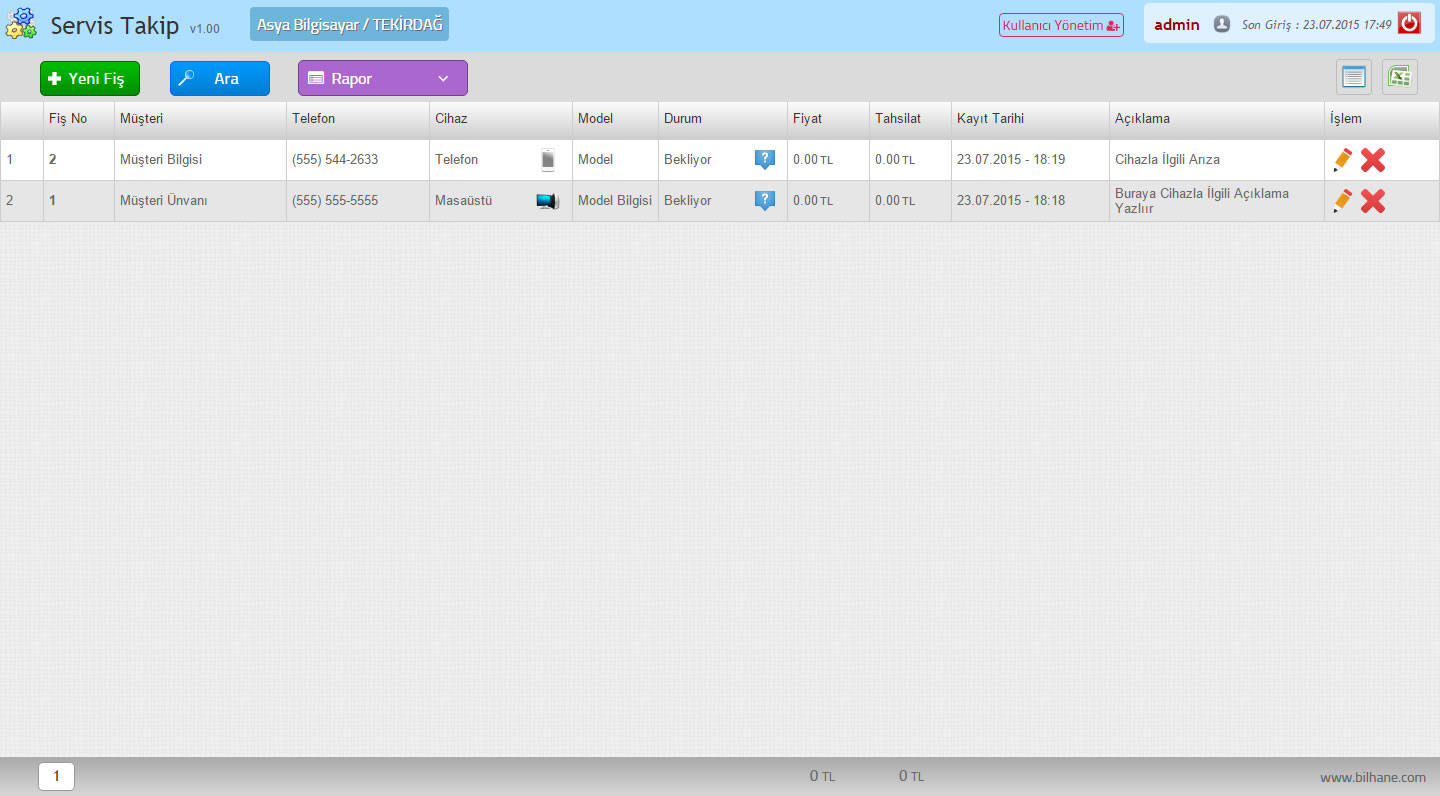The image size is (1440, 796).
Task: Click the Bekliyor status icon for Telefon row
Action: [764, 160]
